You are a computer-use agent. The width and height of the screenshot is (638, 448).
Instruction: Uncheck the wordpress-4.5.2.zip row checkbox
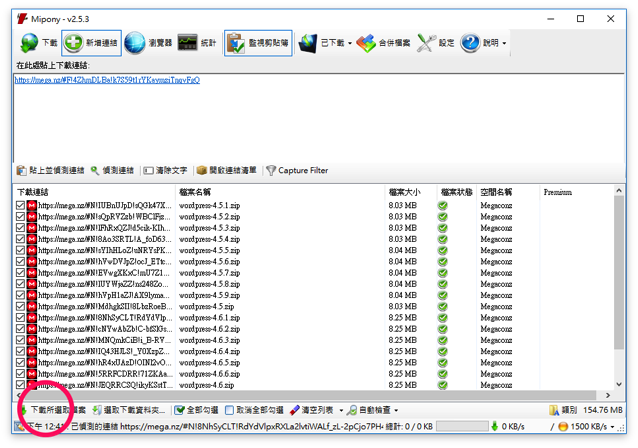(20, 216)
